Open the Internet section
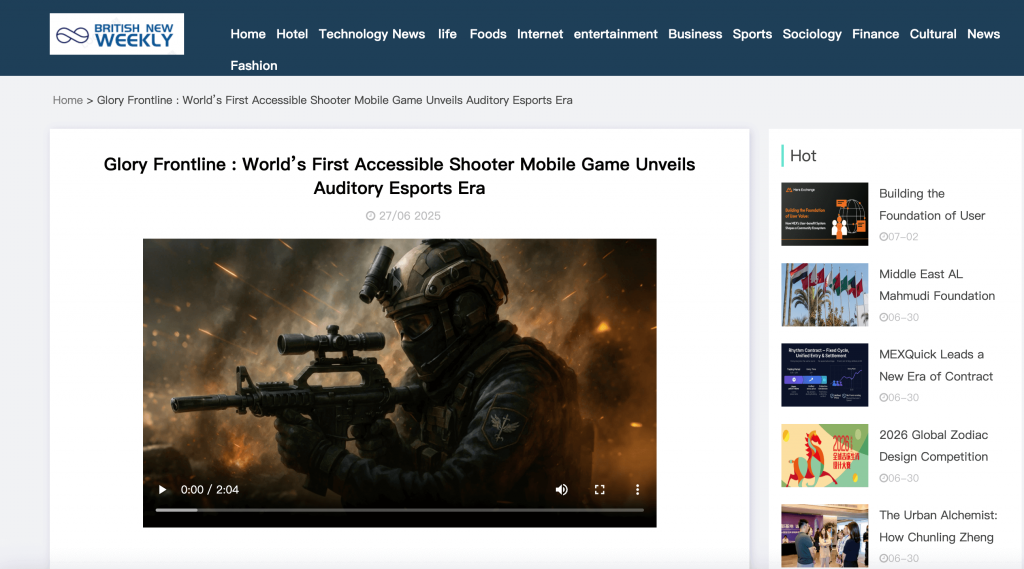The width and height of the screenshot is (1024, 569). [540, 34]
